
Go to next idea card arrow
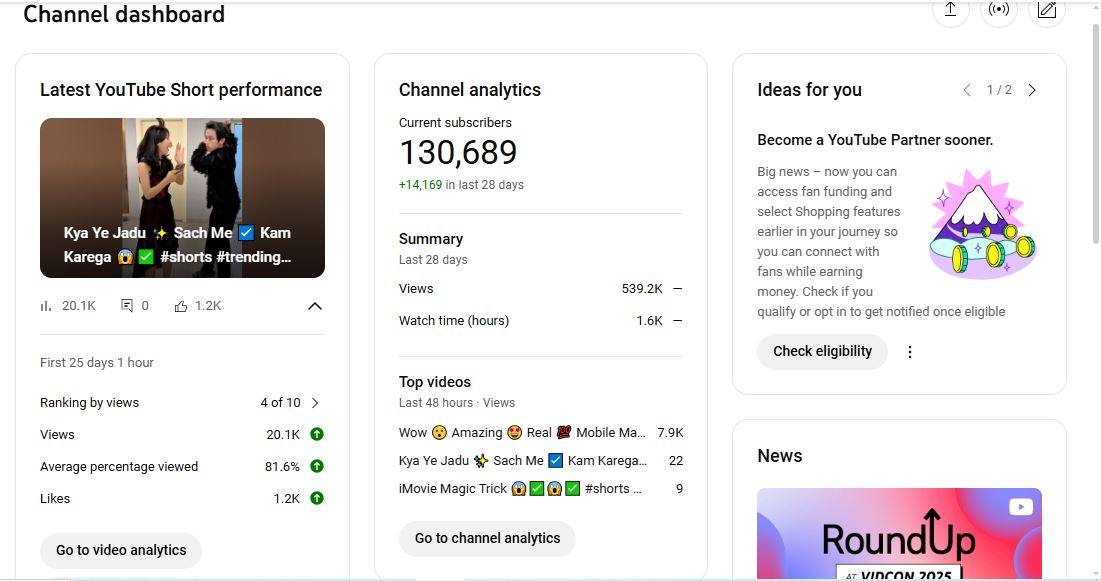(1032, 90)
